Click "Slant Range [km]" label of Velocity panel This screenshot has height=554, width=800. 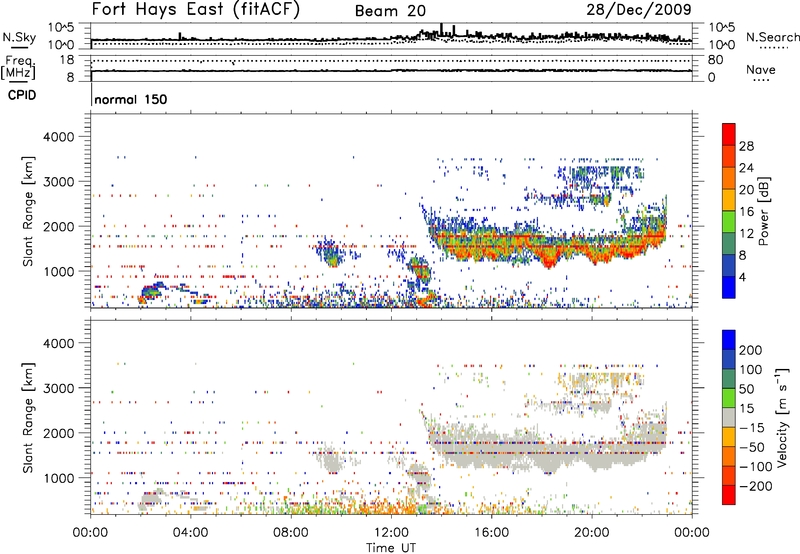click(28, 418)
